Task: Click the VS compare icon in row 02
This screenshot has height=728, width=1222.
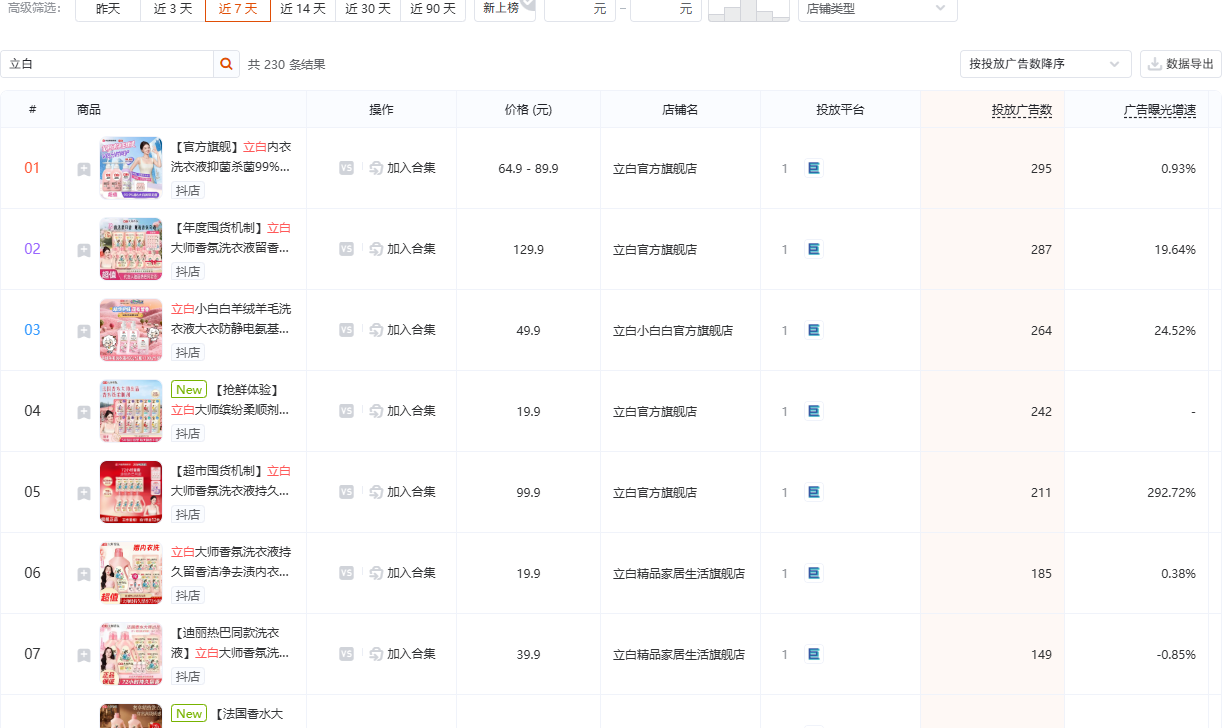Action: [x=346, y=249]
